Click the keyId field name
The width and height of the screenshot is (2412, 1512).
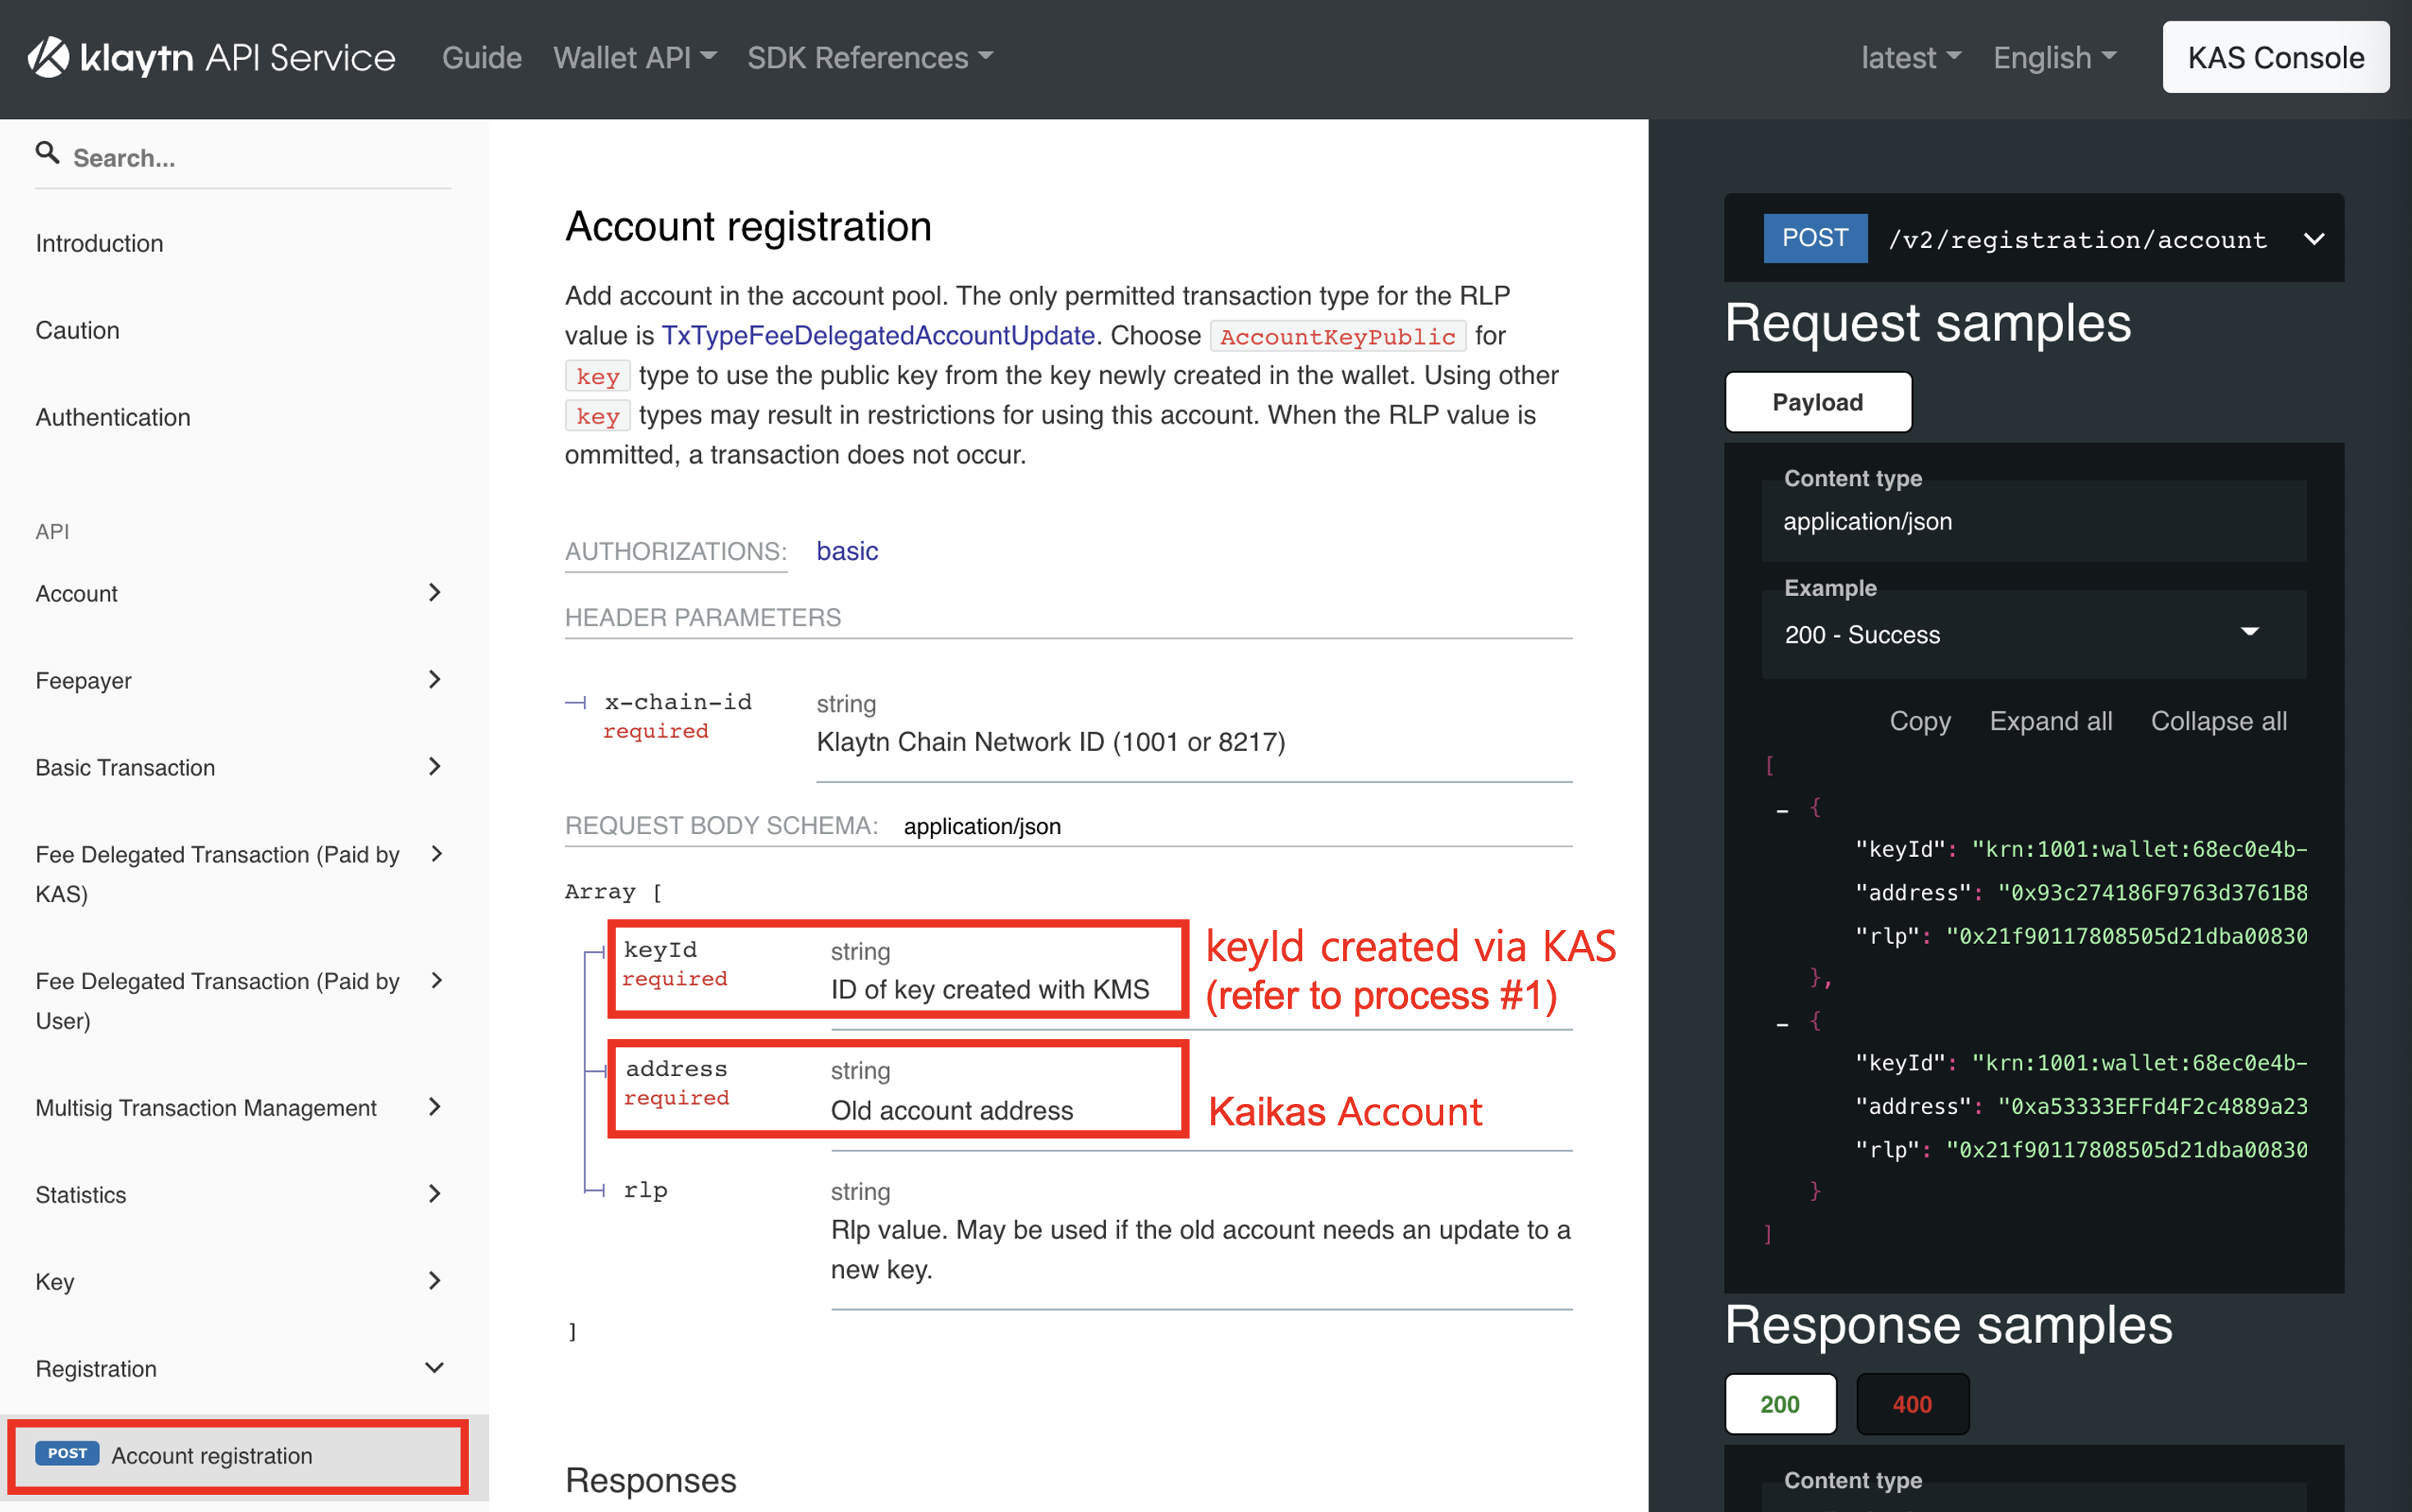click(x=660, y=950)
